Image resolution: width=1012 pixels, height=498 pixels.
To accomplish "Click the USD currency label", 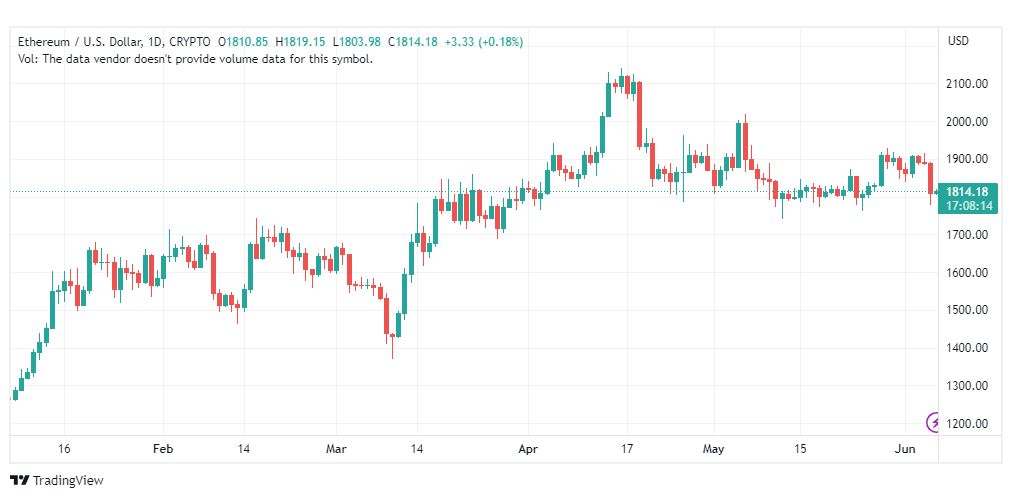I will (x=958, y=41).
